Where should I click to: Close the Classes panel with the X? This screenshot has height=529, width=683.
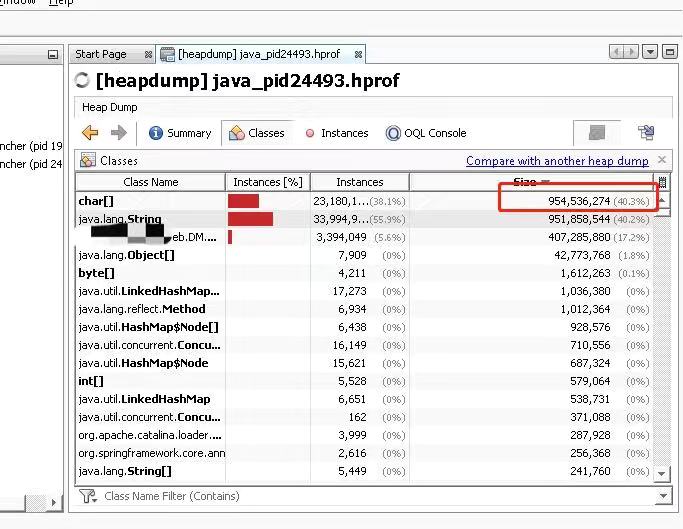point(662,160)
